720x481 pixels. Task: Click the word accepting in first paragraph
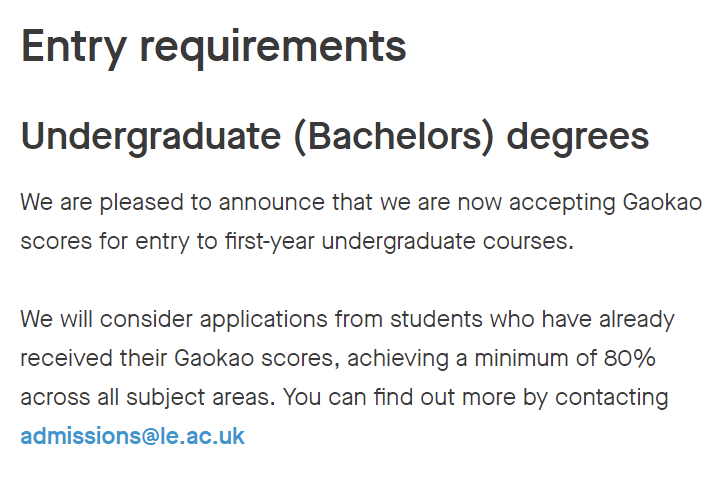point(562,203)
